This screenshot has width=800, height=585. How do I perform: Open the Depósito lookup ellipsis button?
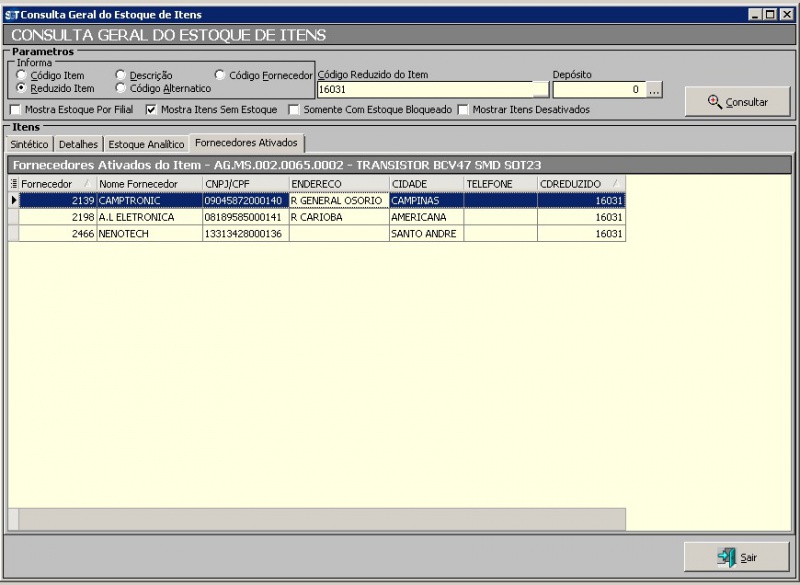pyautogui.click(x=655, y=90)
